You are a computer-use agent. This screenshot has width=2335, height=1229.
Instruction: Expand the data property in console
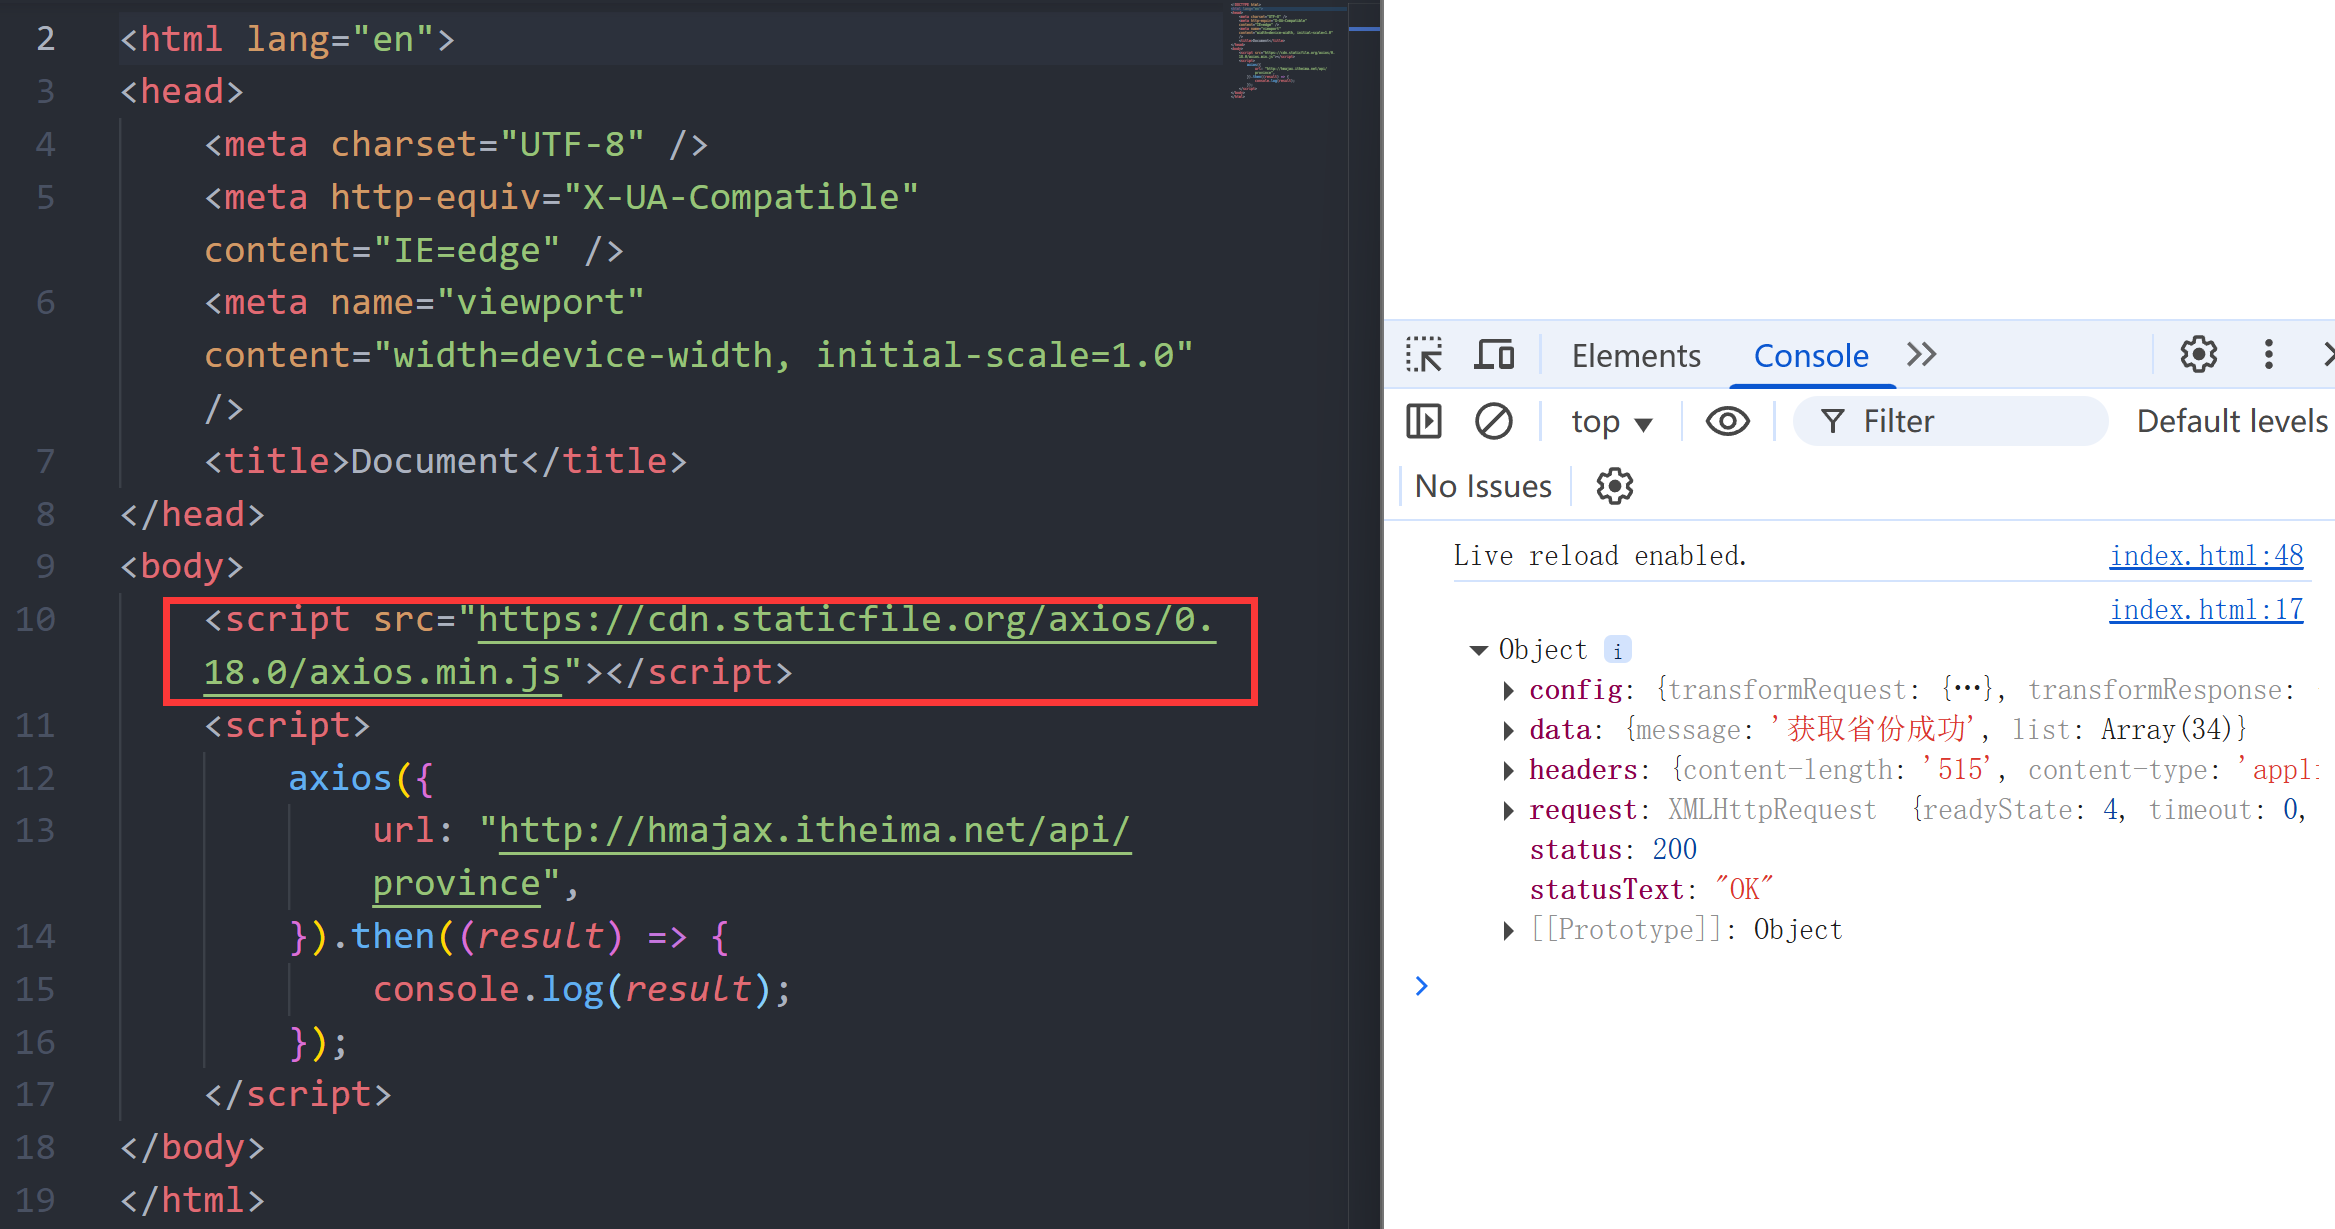[x=1508, y=730]
